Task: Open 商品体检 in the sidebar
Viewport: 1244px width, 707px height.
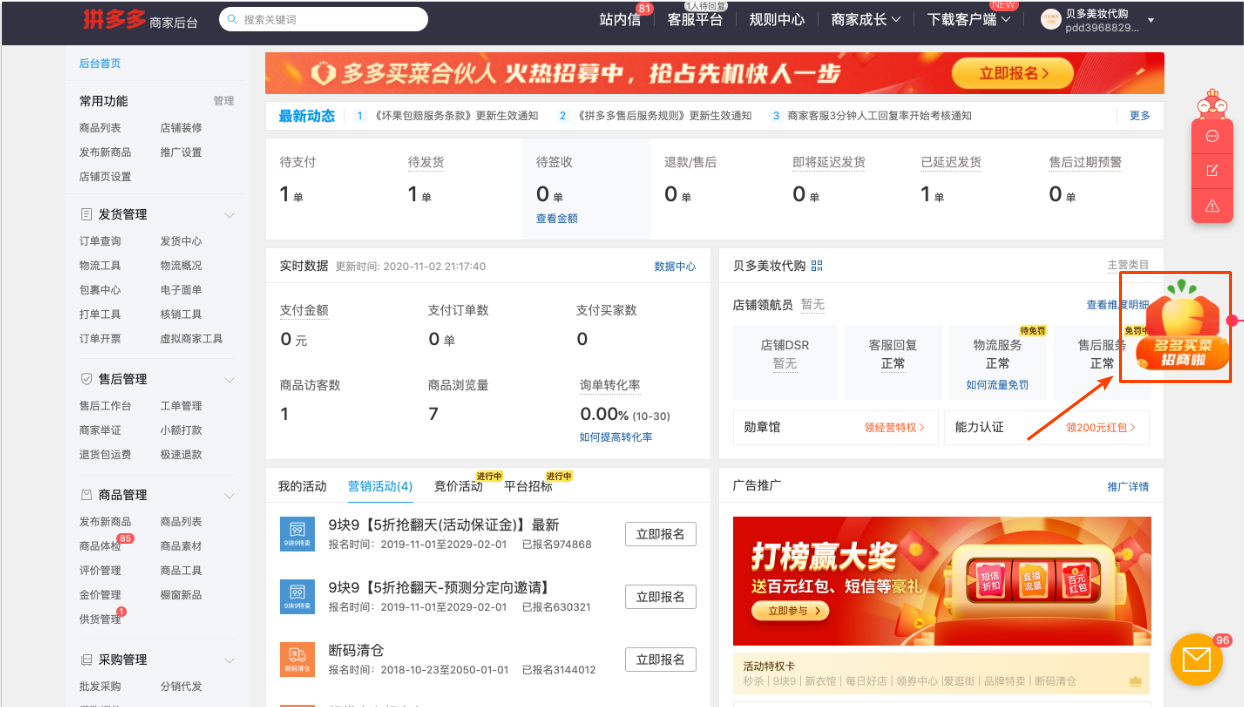Action: pos(100,546)
